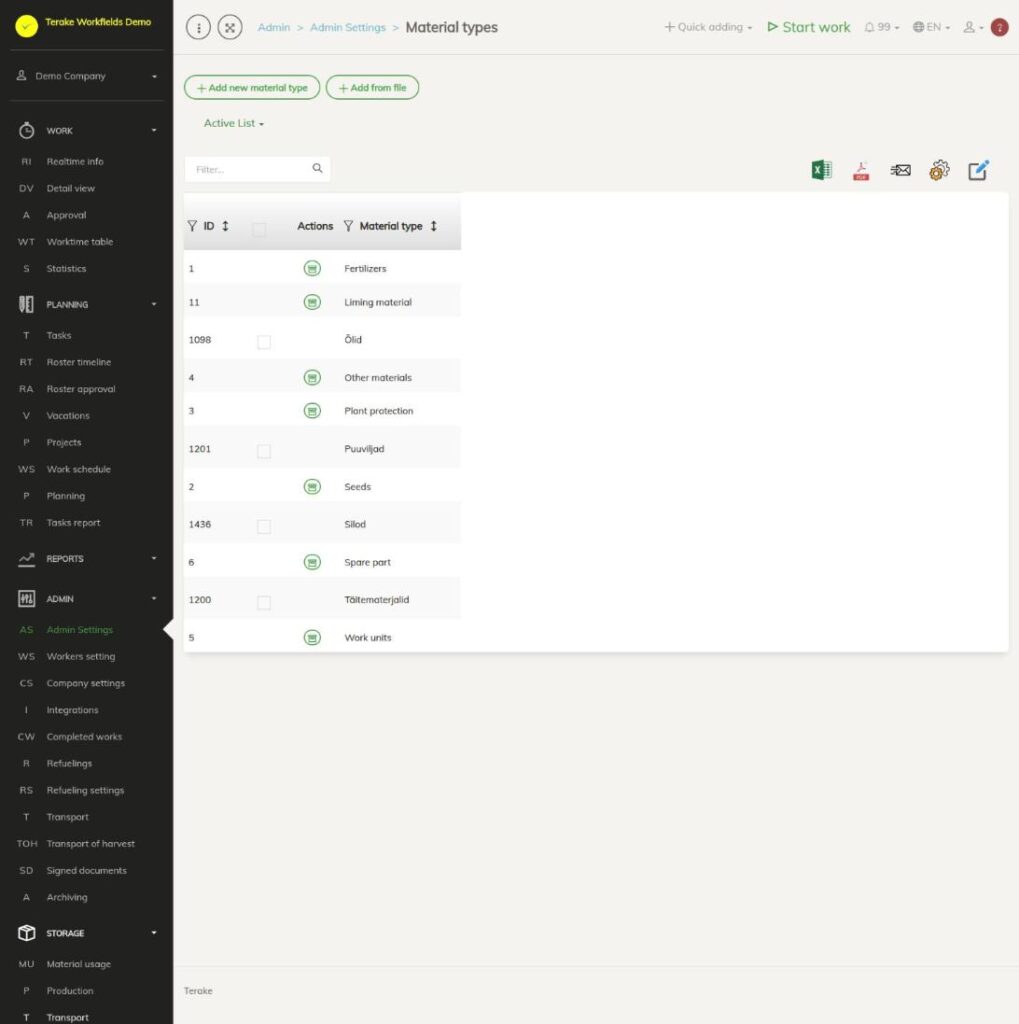Click the Plant protection row action icon

312,411
